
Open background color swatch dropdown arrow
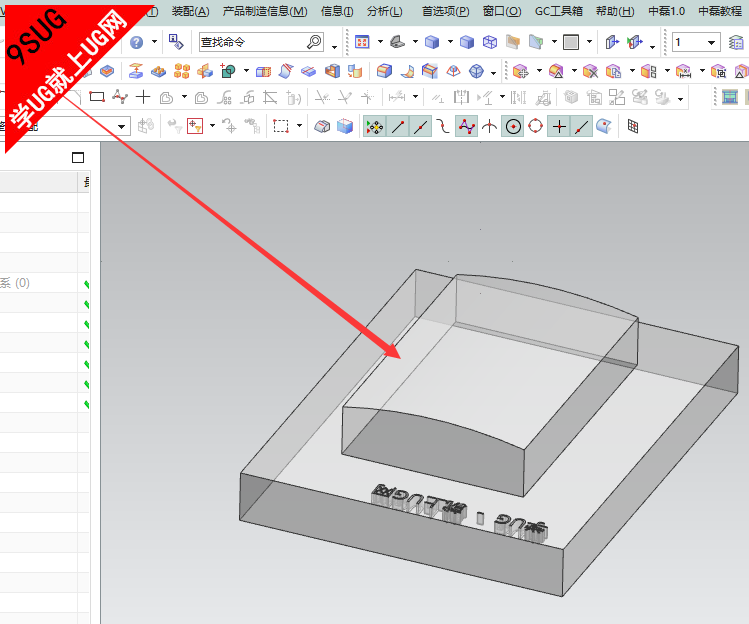coord(589,42)
